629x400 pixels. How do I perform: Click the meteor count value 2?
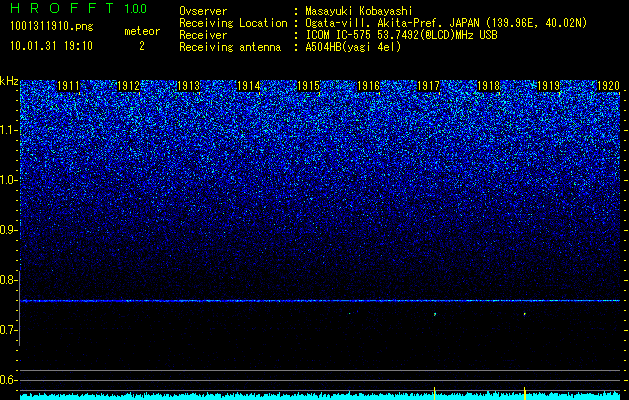[142, 46]
